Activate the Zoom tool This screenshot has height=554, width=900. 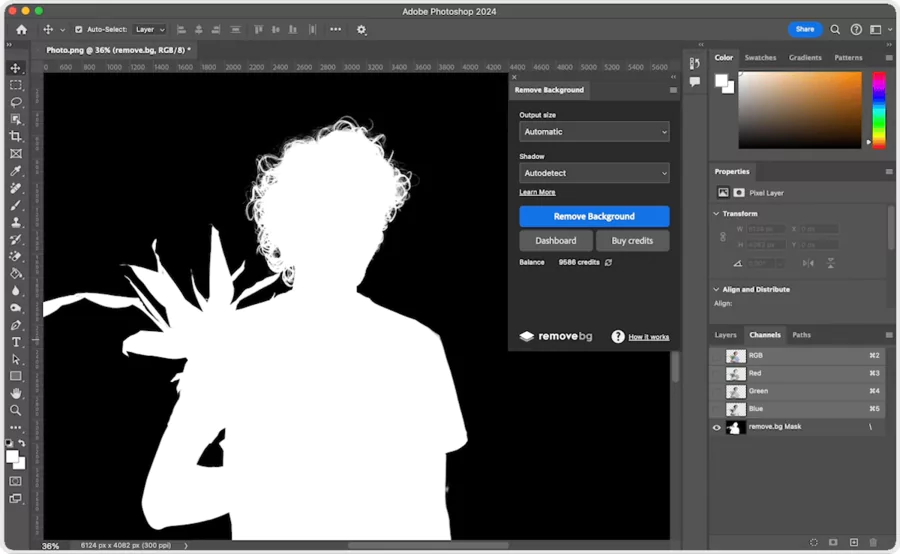point(16,410)
